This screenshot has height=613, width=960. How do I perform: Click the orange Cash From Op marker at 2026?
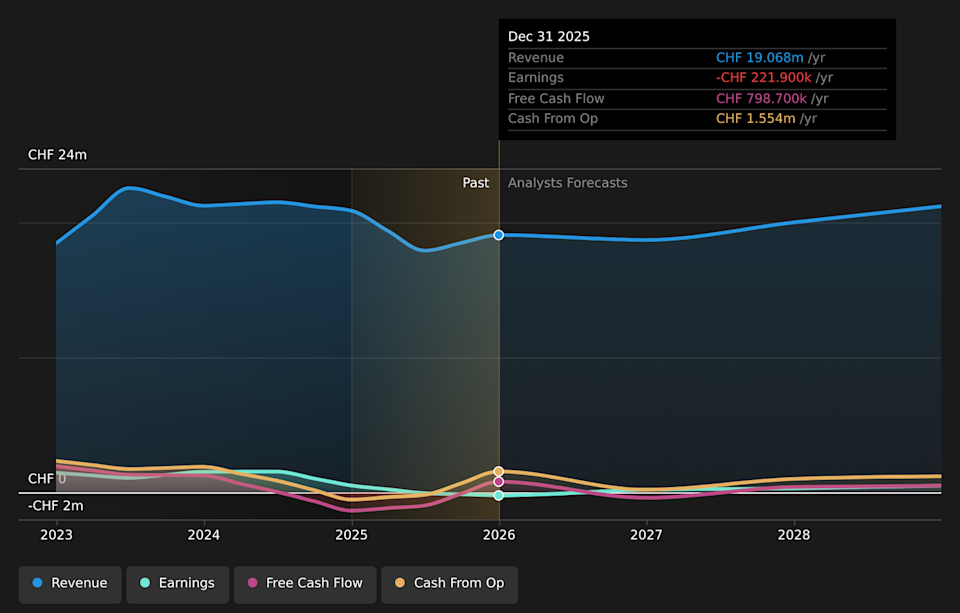[499, 471]
